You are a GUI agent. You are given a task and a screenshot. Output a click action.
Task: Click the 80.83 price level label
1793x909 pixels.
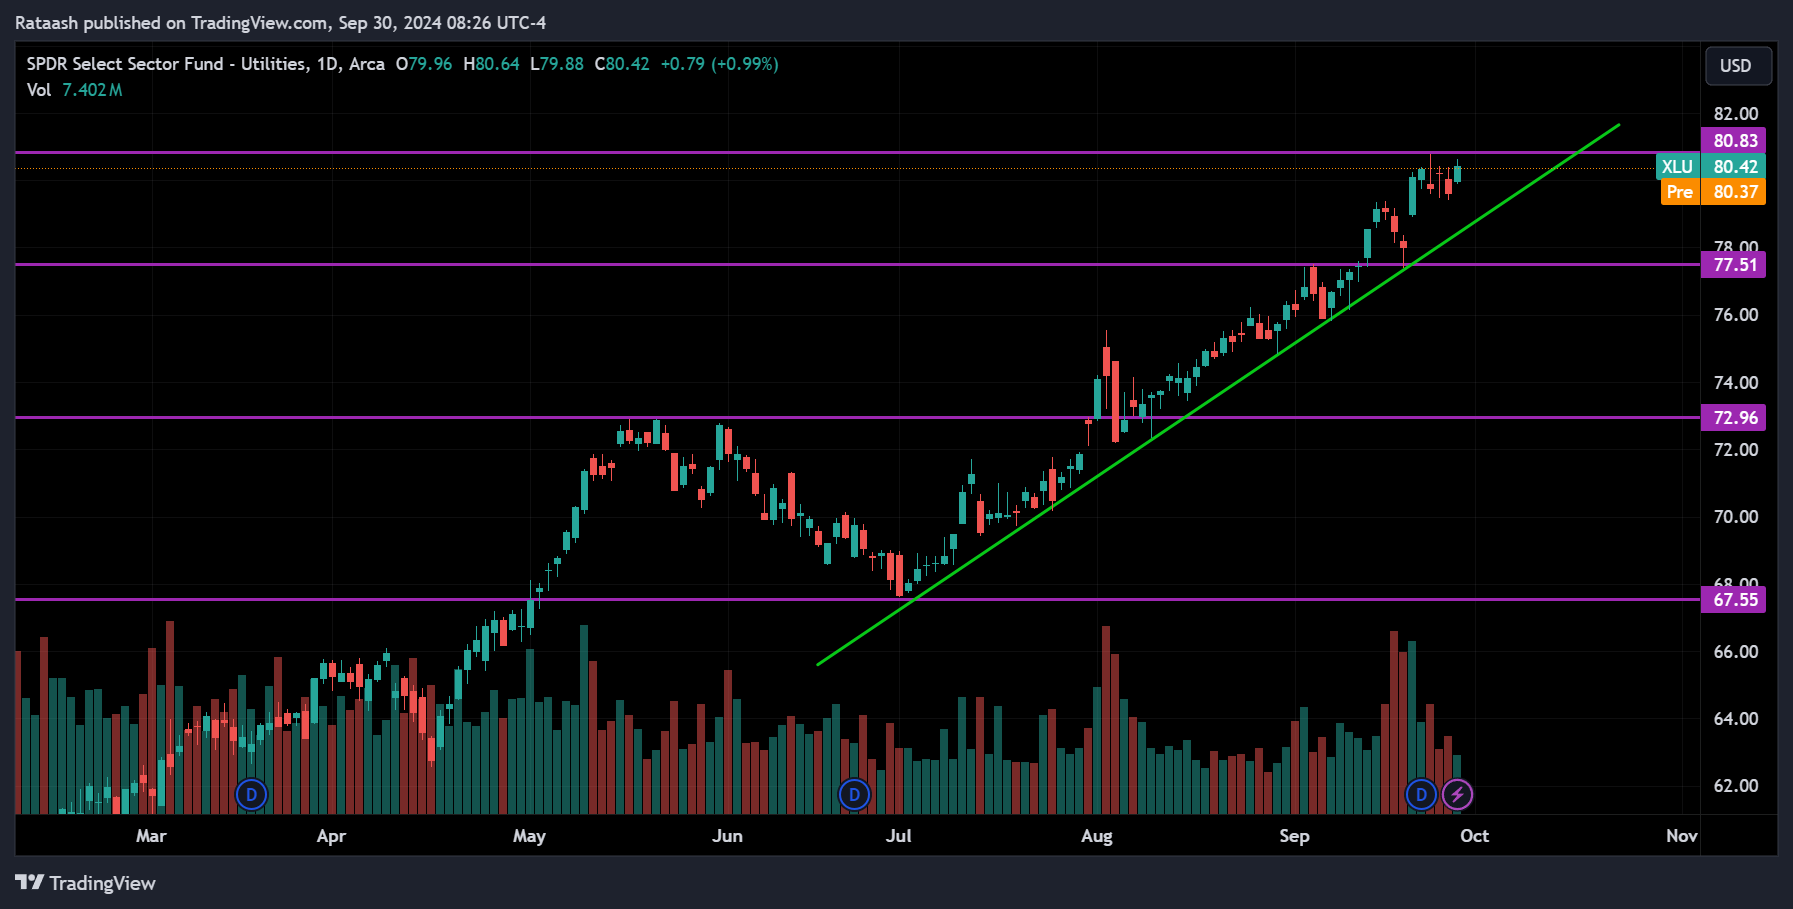[1734, 141]
